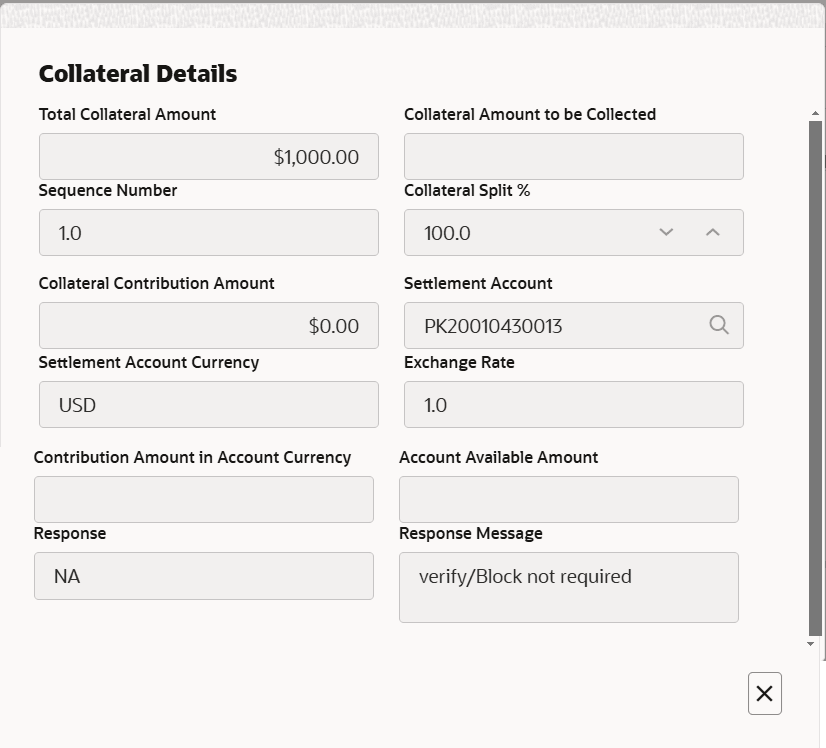
Task: Increase the Collateral Split percentage value
Action: click(x=712, y=232)
